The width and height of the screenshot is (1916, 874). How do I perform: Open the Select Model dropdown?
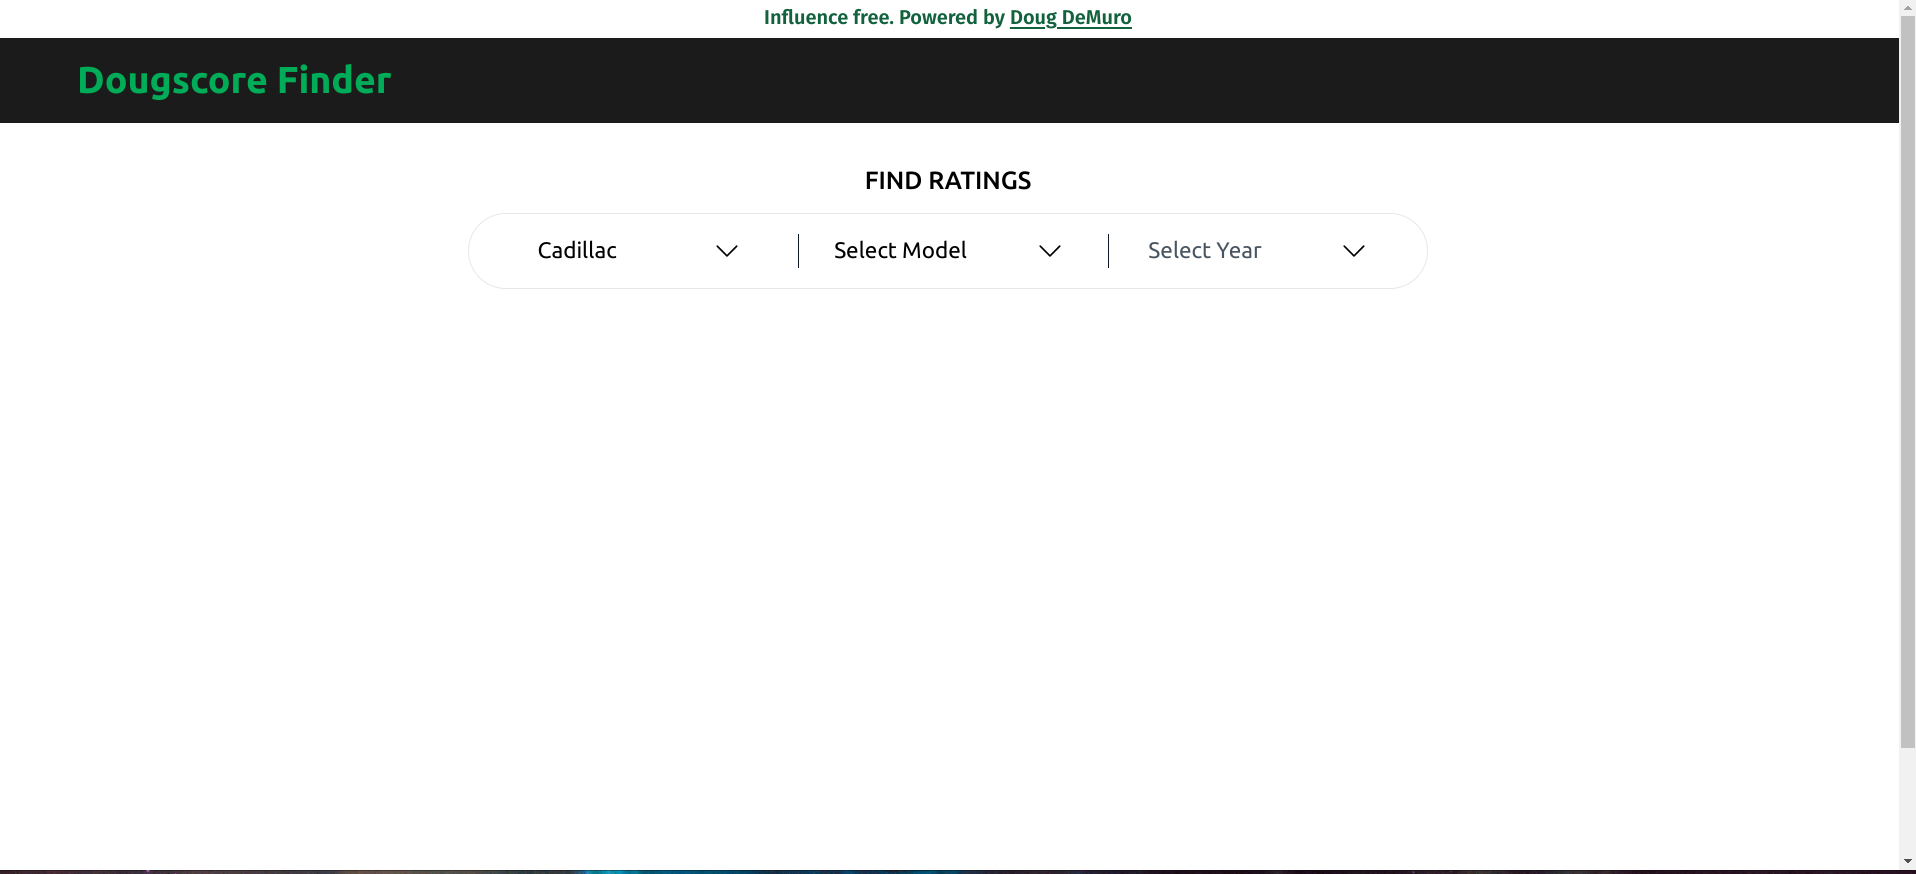pos(947,251)
